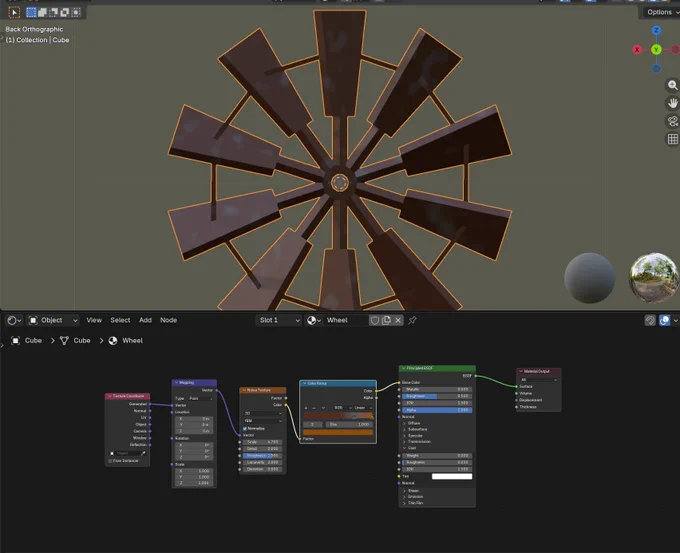Click the Cube mesh data breadcrumb icon
The height and width of the screenshot is (553, 680).
click(x=64, y=340)
